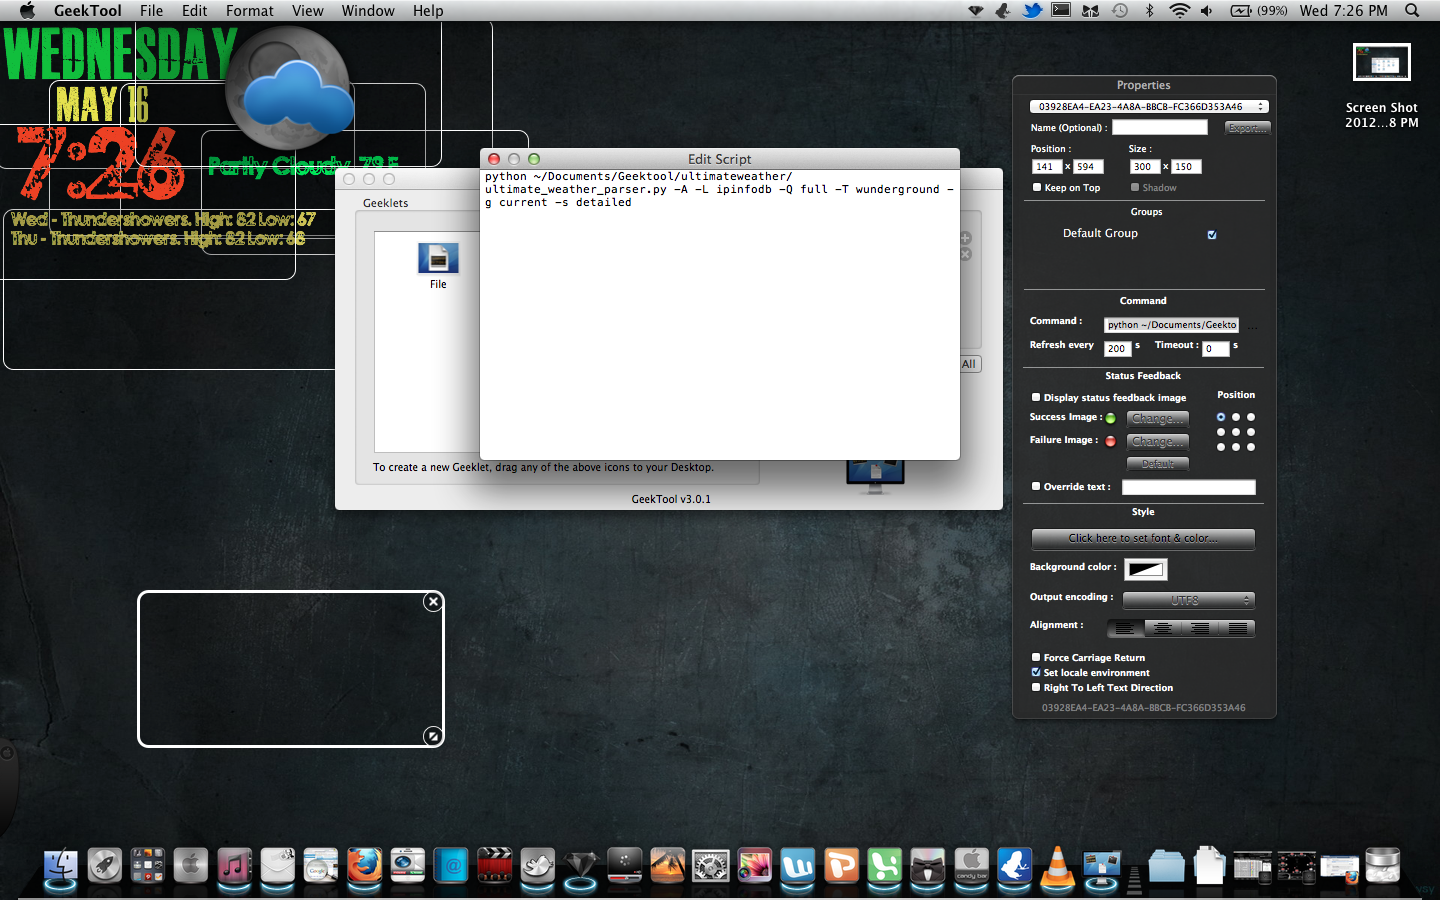Open the geeklet ID dropdown
Image resolution: width=1440 pixels, height=900 pixels.
point(1149,106)
